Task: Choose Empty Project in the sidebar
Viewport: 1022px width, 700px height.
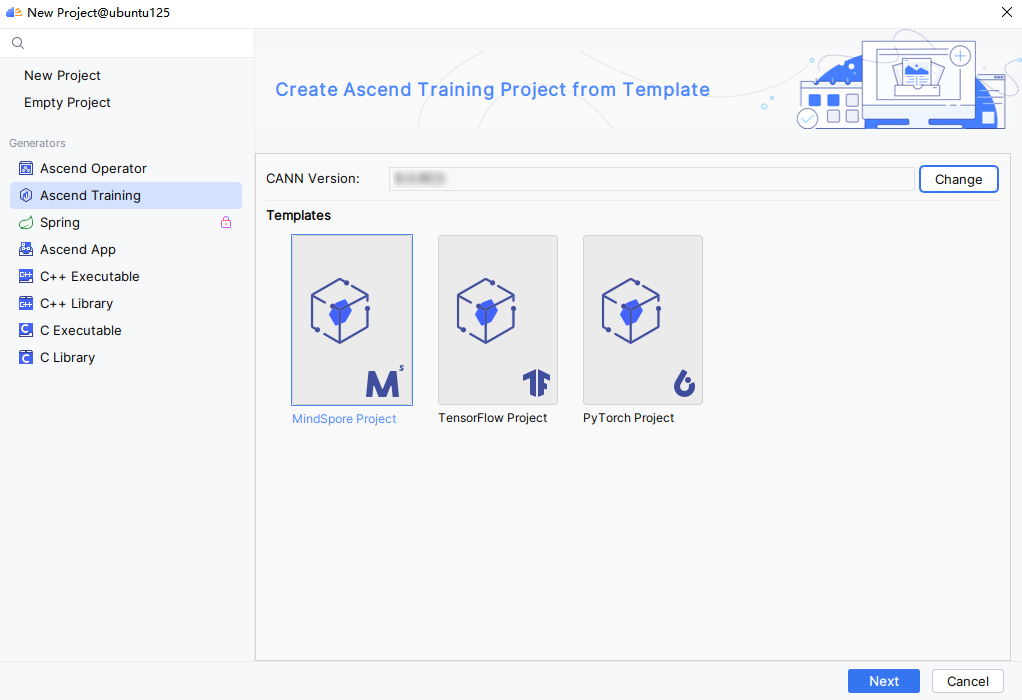Action: 67,102
